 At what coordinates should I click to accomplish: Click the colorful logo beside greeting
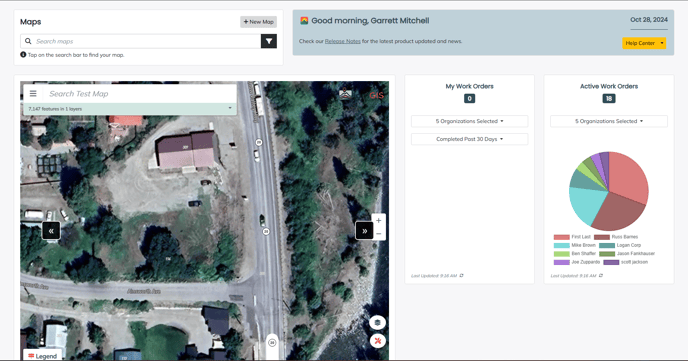point(304,21)
